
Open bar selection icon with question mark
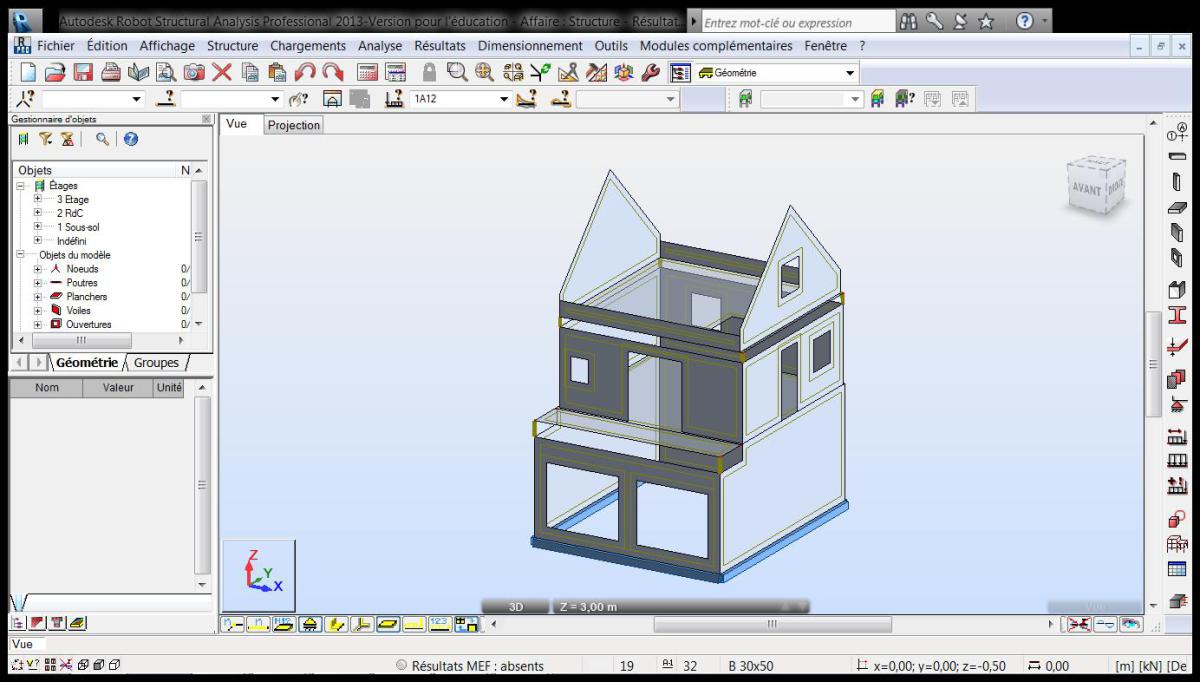click(x=168, y=98)
